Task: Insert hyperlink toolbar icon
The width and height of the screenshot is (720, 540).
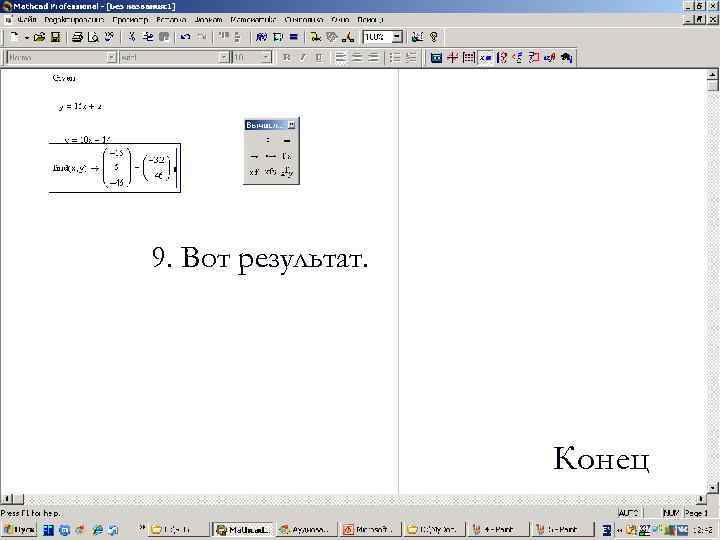Action: [x=315, y=37]
